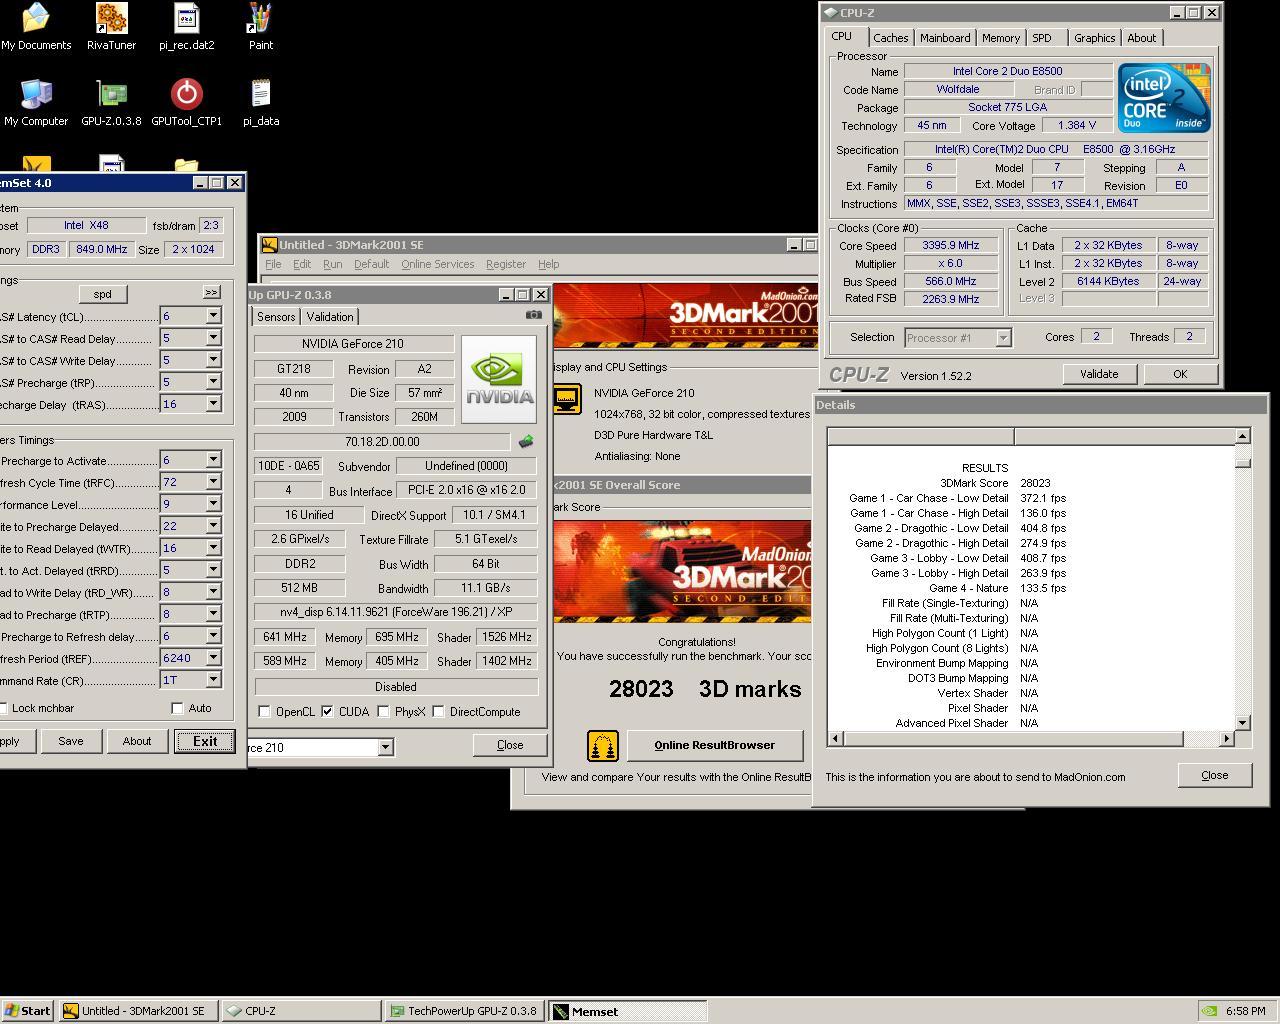Screen dimensions: 1280x1024
Task: Toggle Auto checkbox in MemSet
Action: pyautogui.click(x=177, y=708)
